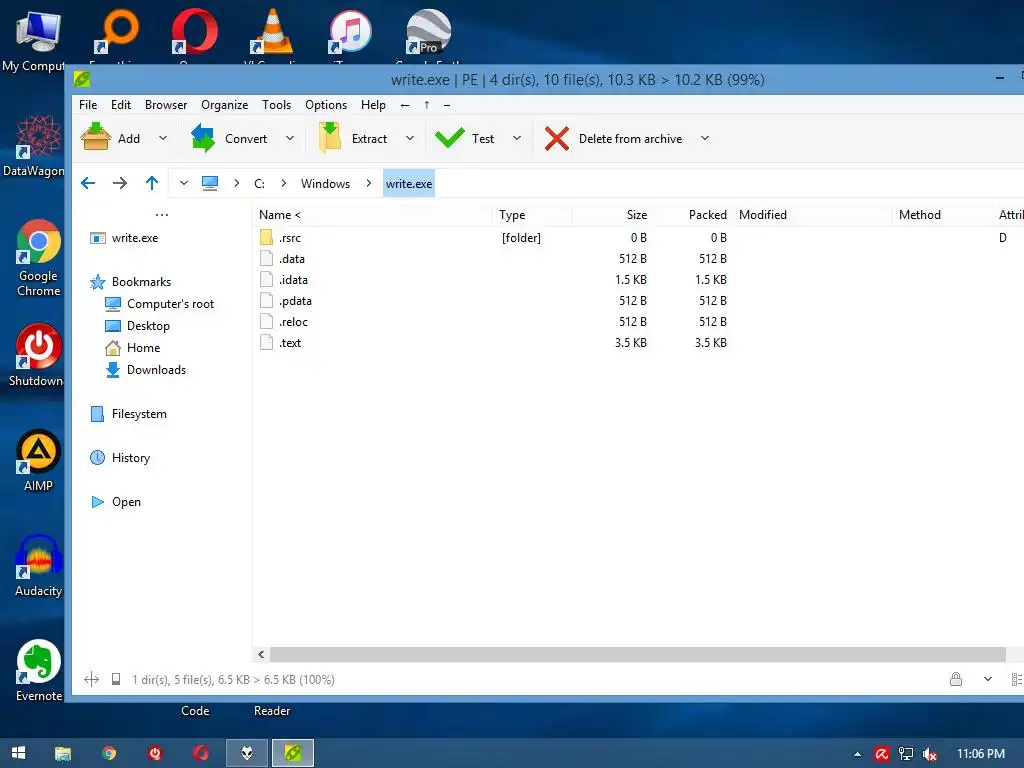The height and width of the screenshot is (768, 1024).
Task: Click the write.exe breadcrumb
Action: click(x=409, y=184)
